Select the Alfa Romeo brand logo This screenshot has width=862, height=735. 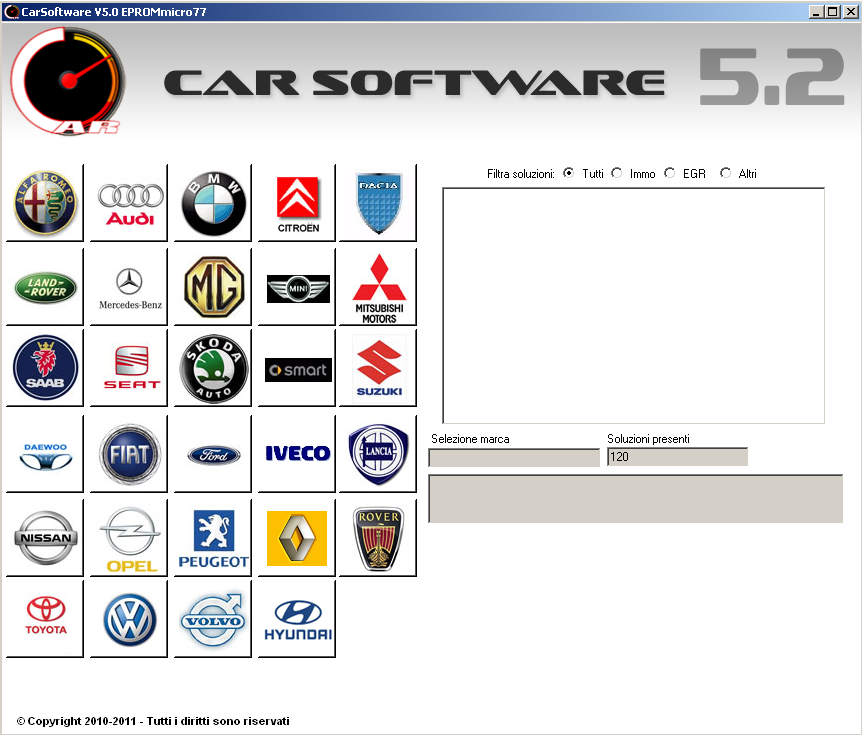pyautogui.click(x=45, y=202)
